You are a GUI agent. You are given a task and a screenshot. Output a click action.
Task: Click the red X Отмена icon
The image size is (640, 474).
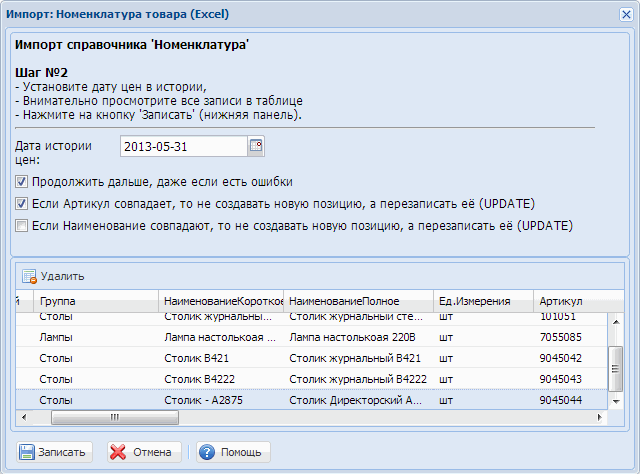118,452
